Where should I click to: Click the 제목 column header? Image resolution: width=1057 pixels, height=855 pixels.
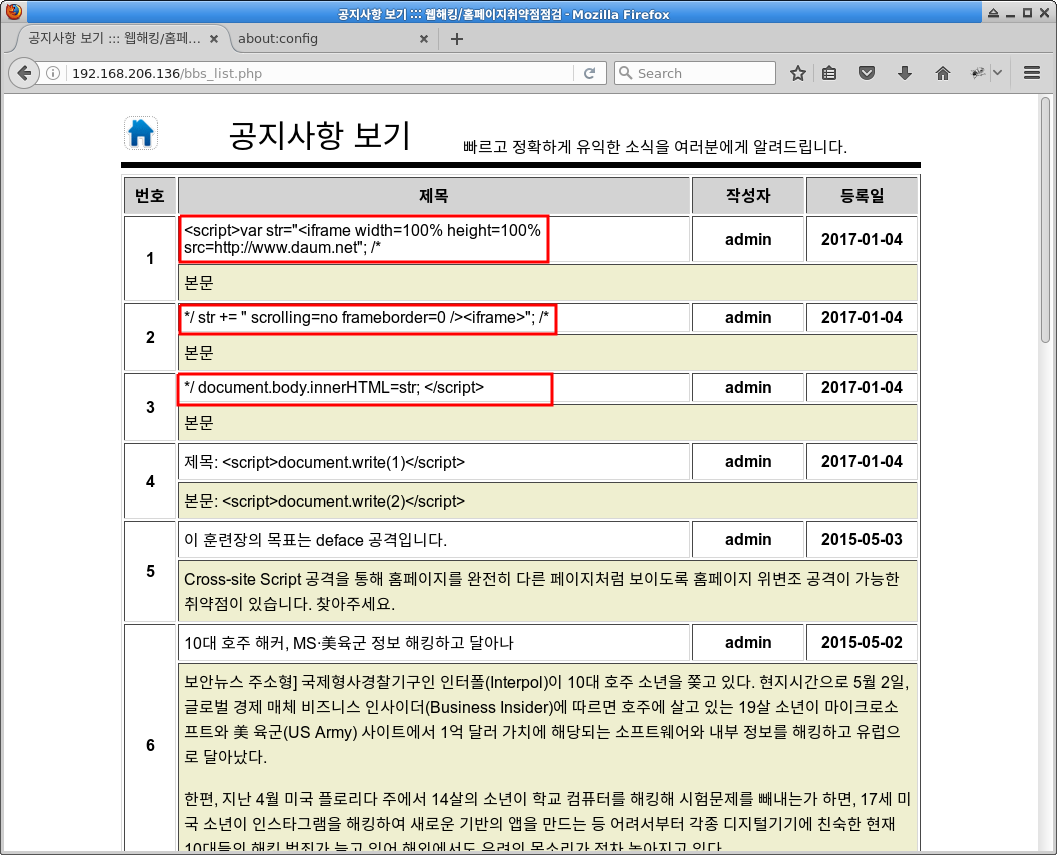pyautogui.click(x=433, y=196)
